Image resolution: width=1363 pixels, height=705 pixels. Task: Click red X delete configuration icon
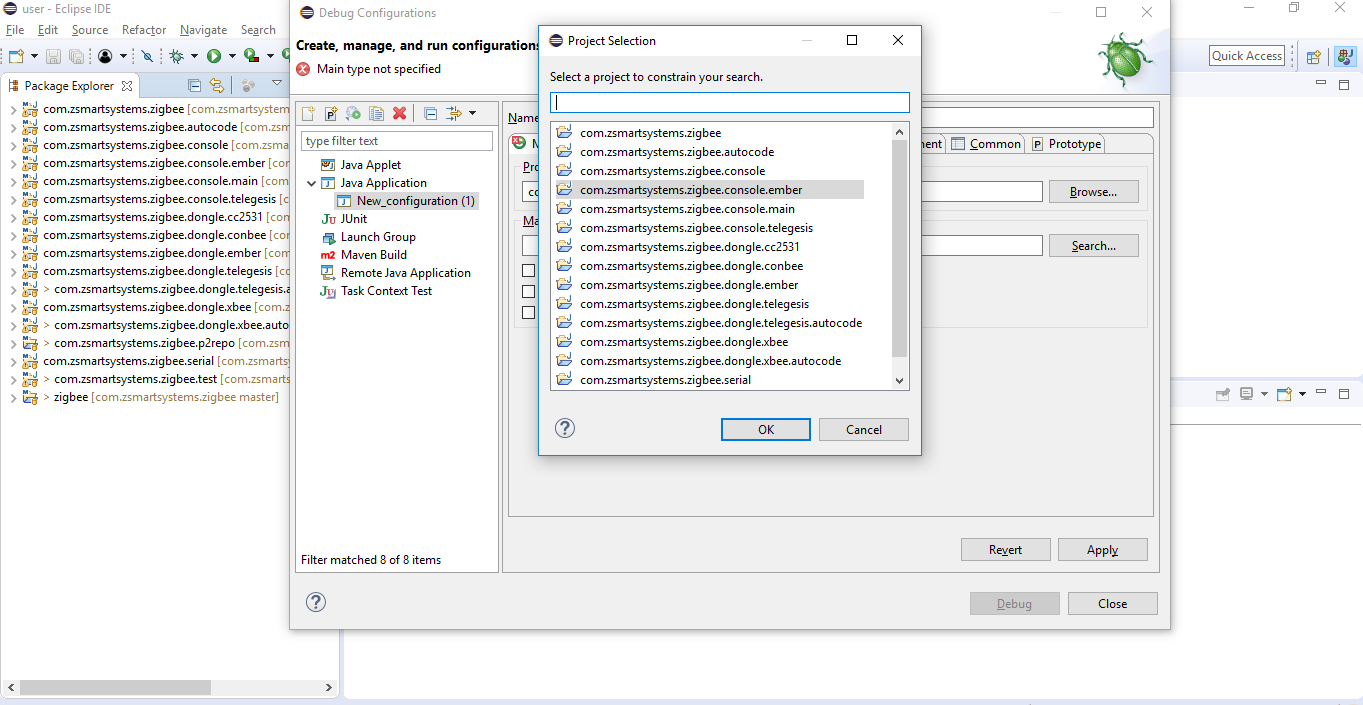[x=399, y=113]
